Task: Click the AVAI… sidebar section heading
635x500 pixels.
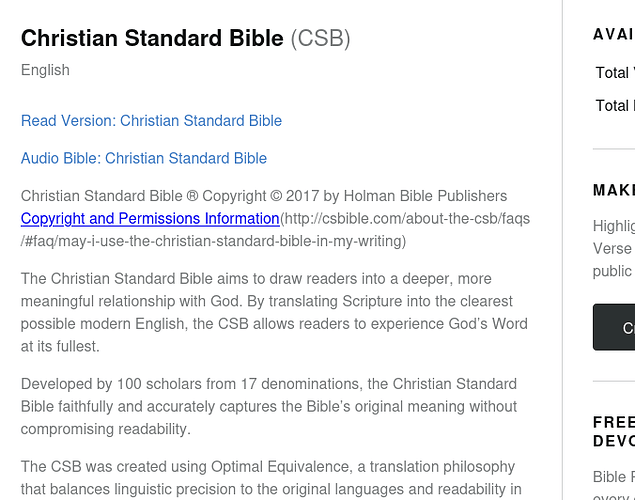Action: (x=614, y=34)
